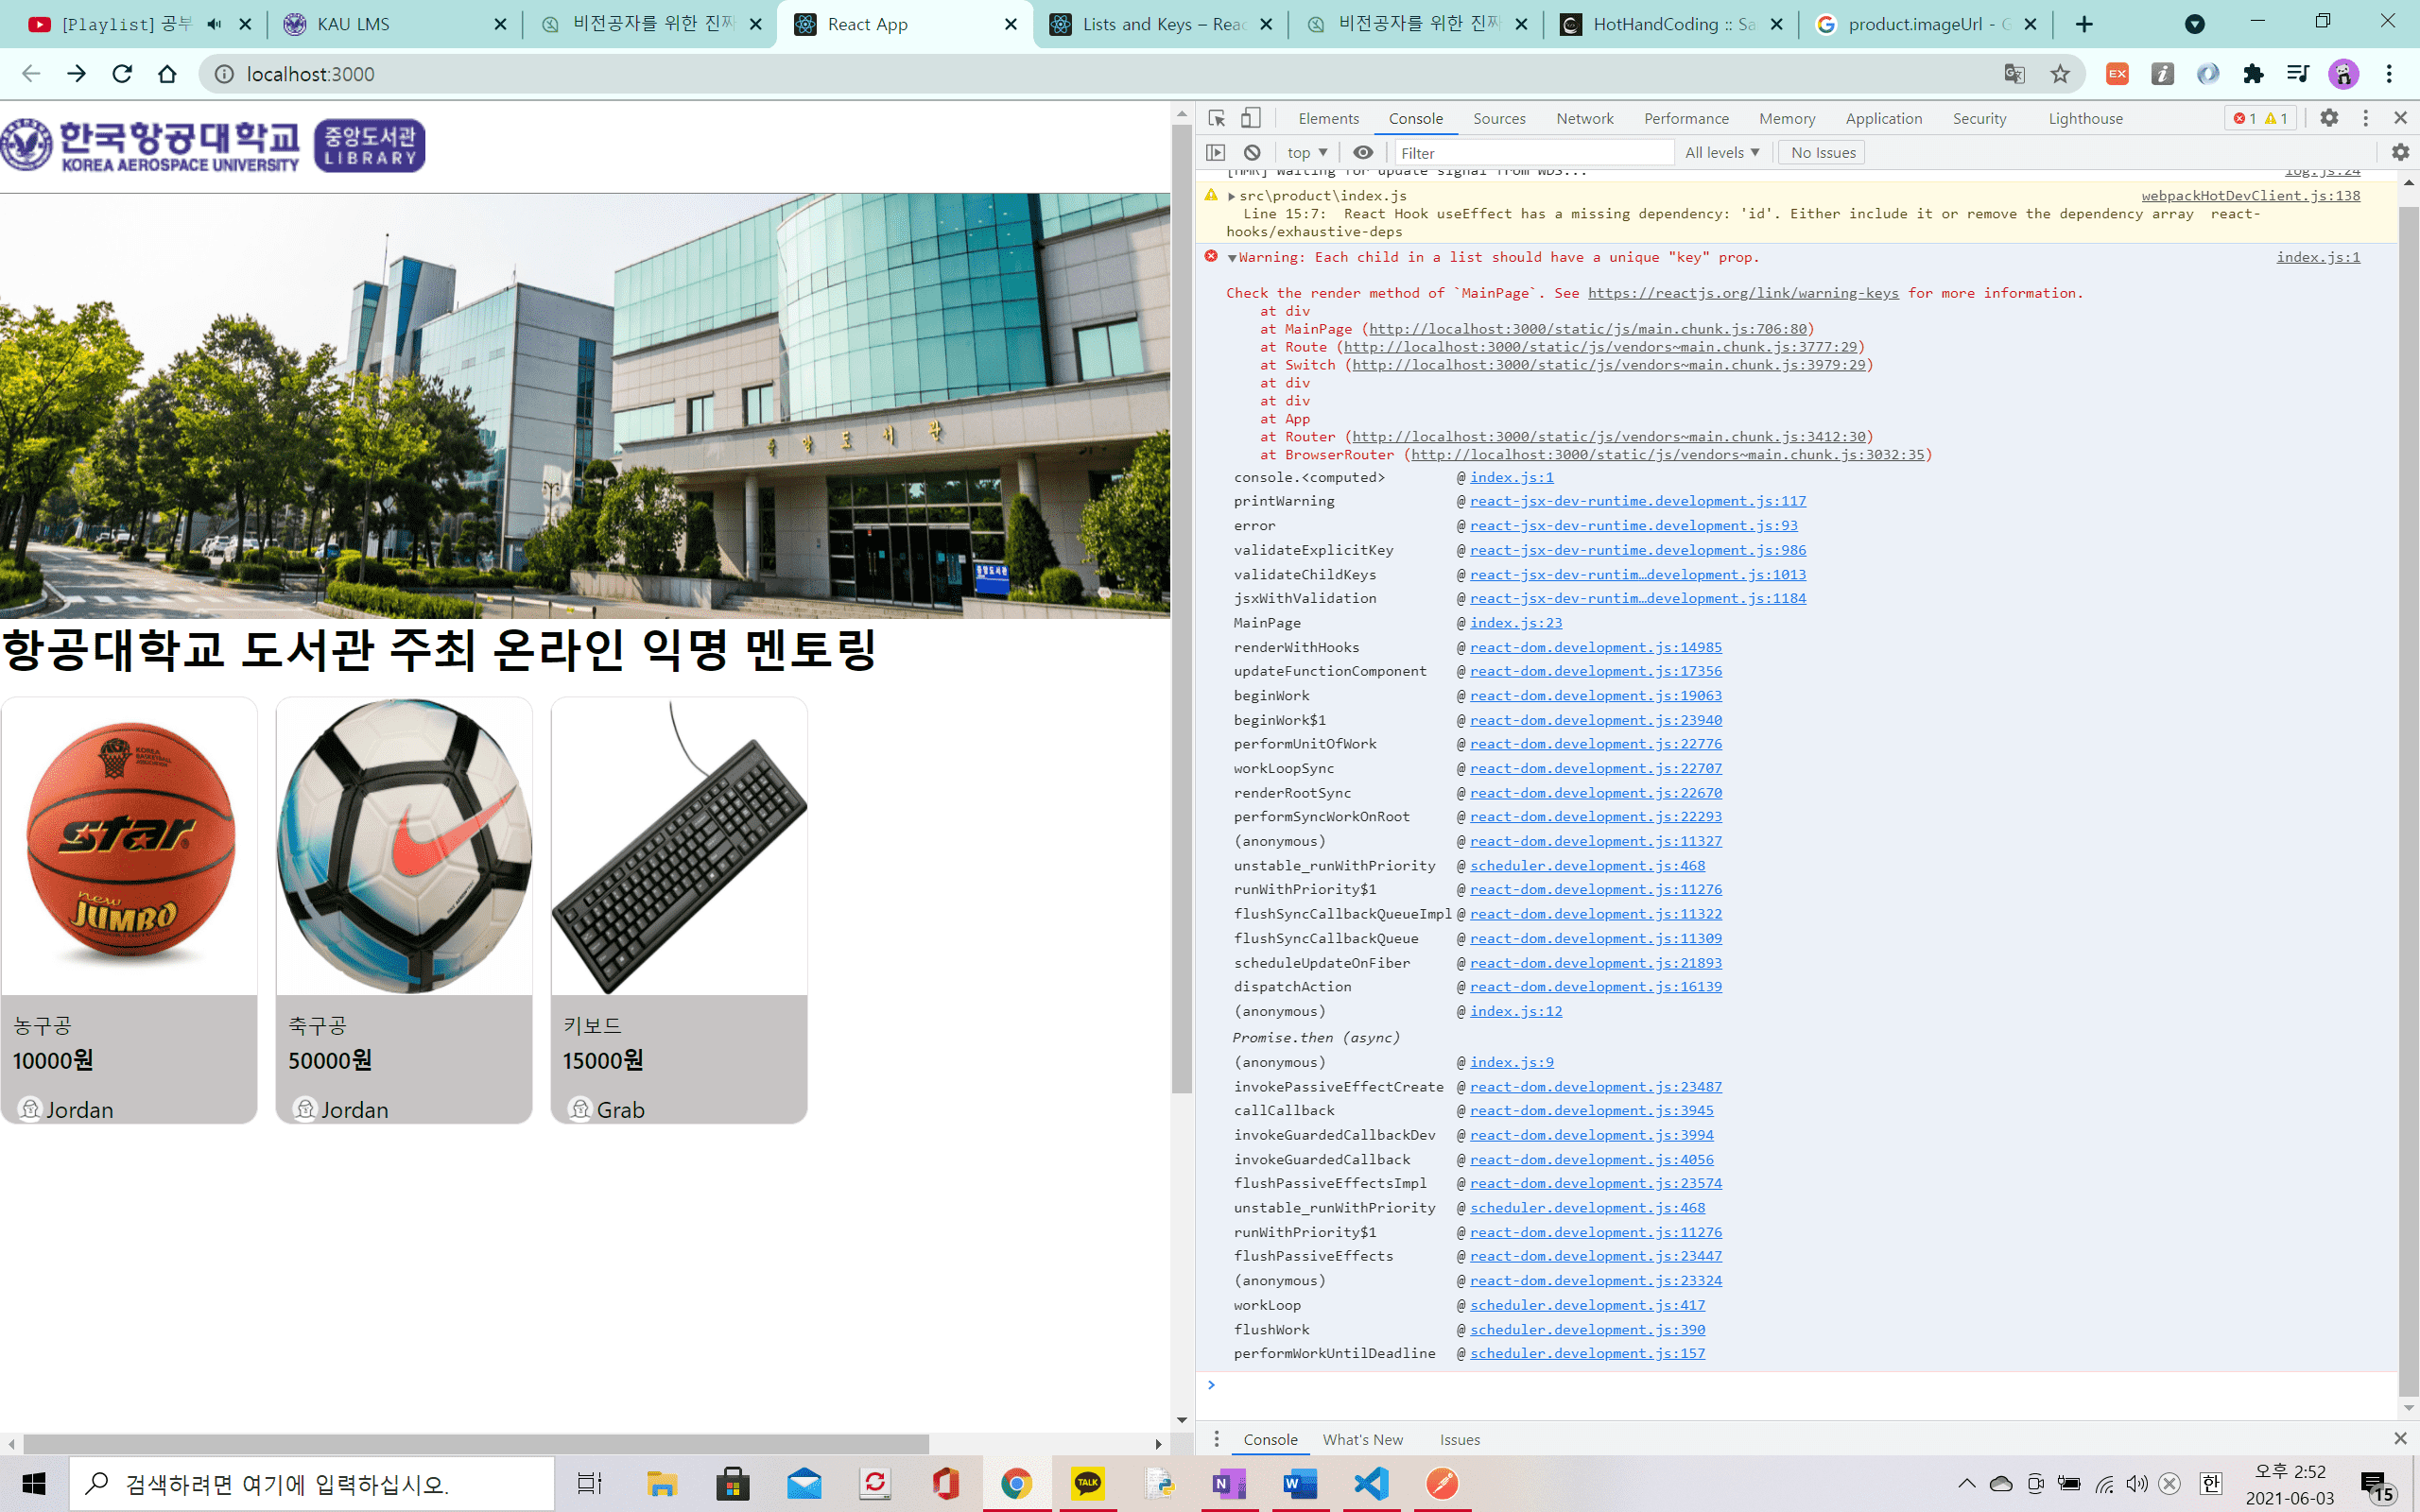
Task: Click the eye live expression icon
Action: click(x=1363, y=152)
